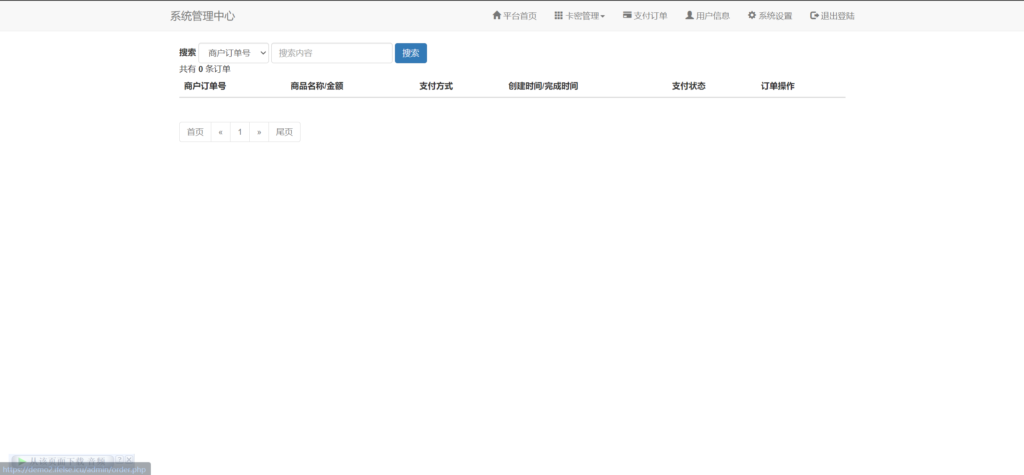Click the blue 搜索 button
This screenshot has width=1024, height=475.
coord(411,53)
